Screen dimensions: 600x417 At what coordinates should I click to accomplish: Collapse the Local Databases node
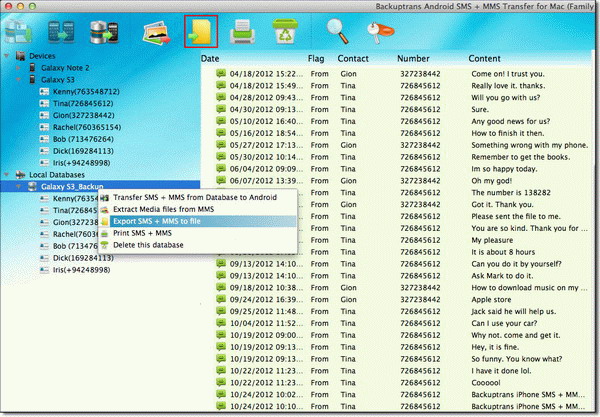tap(7, 175)
